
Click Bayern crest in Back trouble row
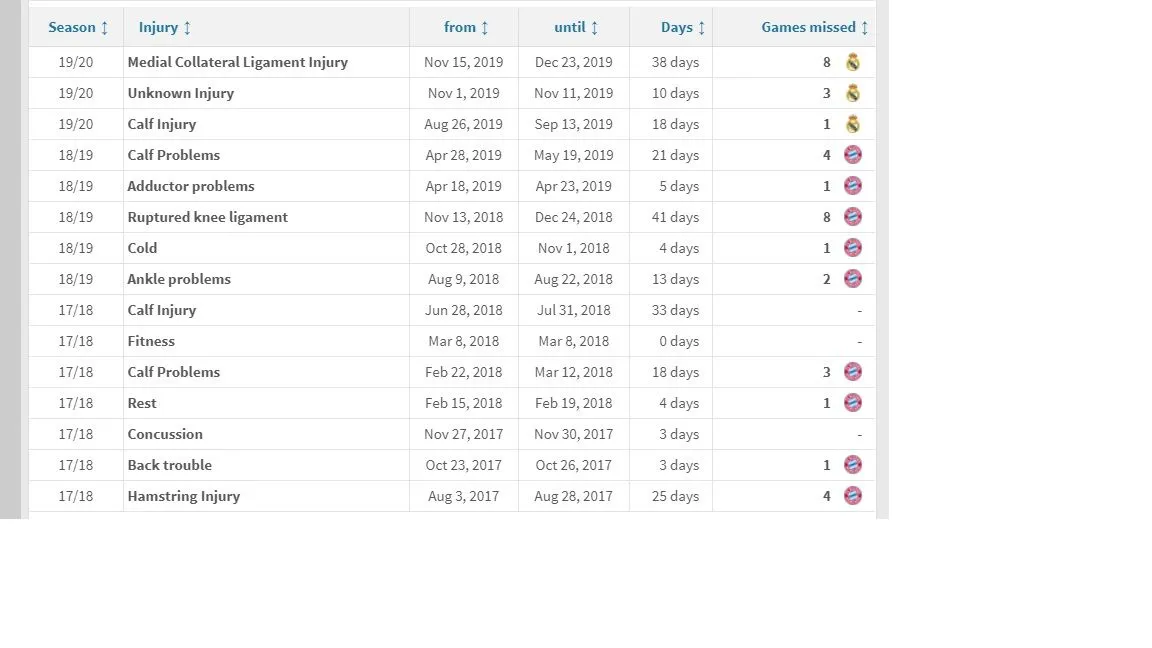852,465
